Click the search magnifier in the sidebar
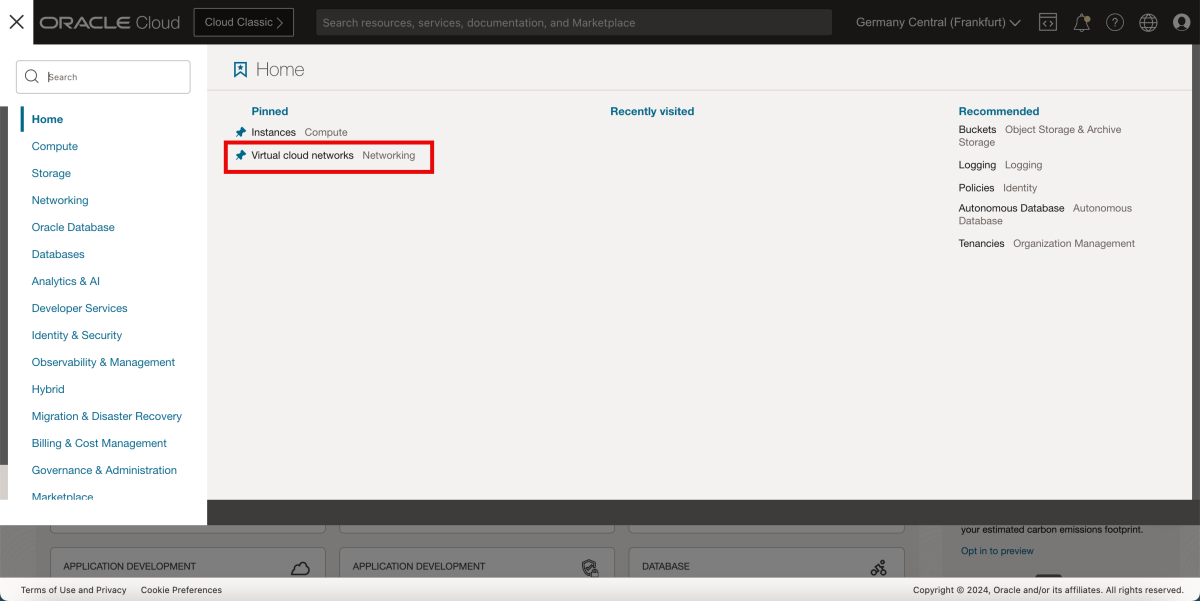 click(31, 76)
